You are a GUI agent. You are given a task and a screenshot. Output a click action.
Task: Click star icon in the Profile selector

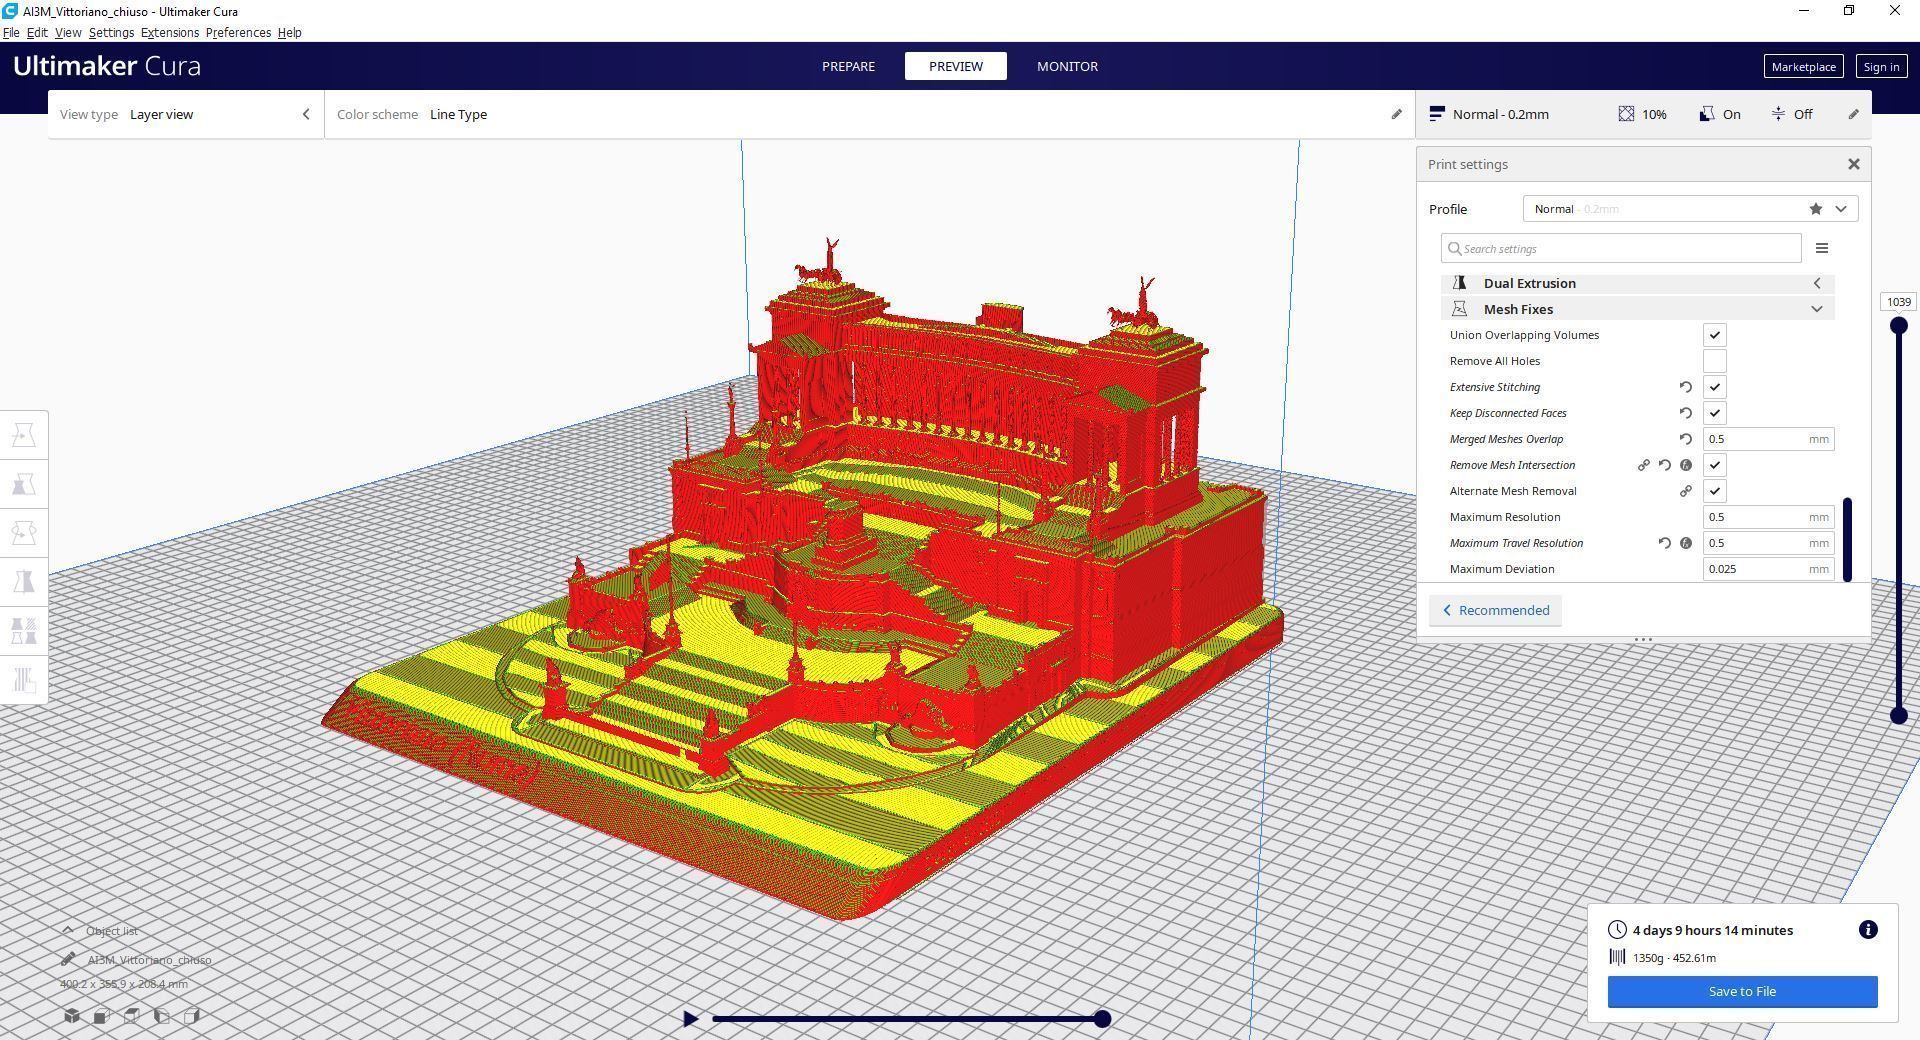[x=1816, y=209]
